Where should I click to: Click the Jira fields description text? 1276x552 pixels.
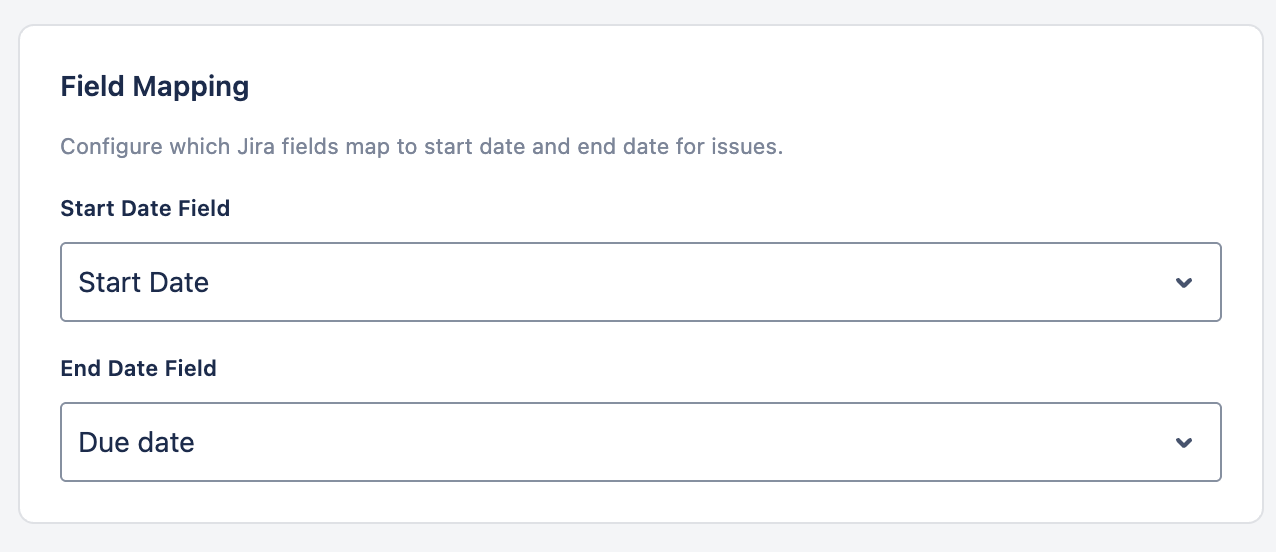coord(421,147)
